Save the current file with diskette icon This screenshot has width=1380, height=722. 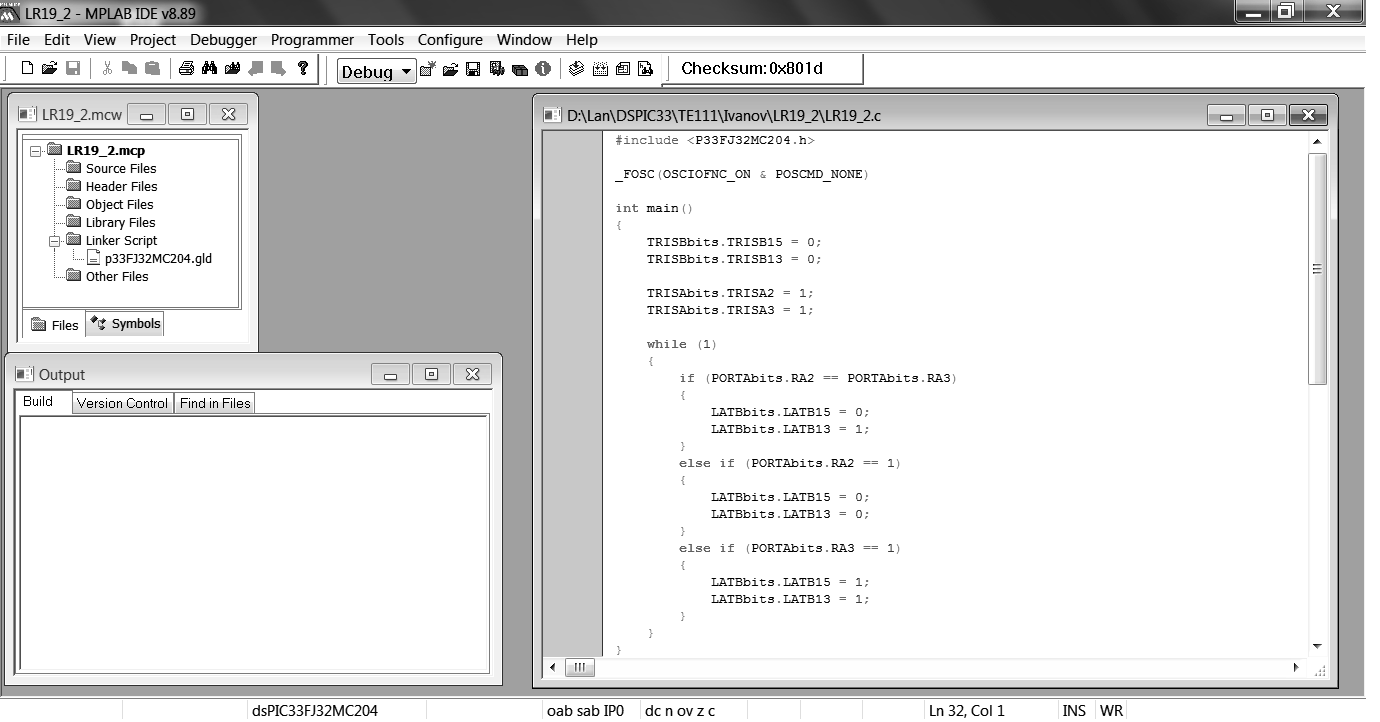pos(73,68)
